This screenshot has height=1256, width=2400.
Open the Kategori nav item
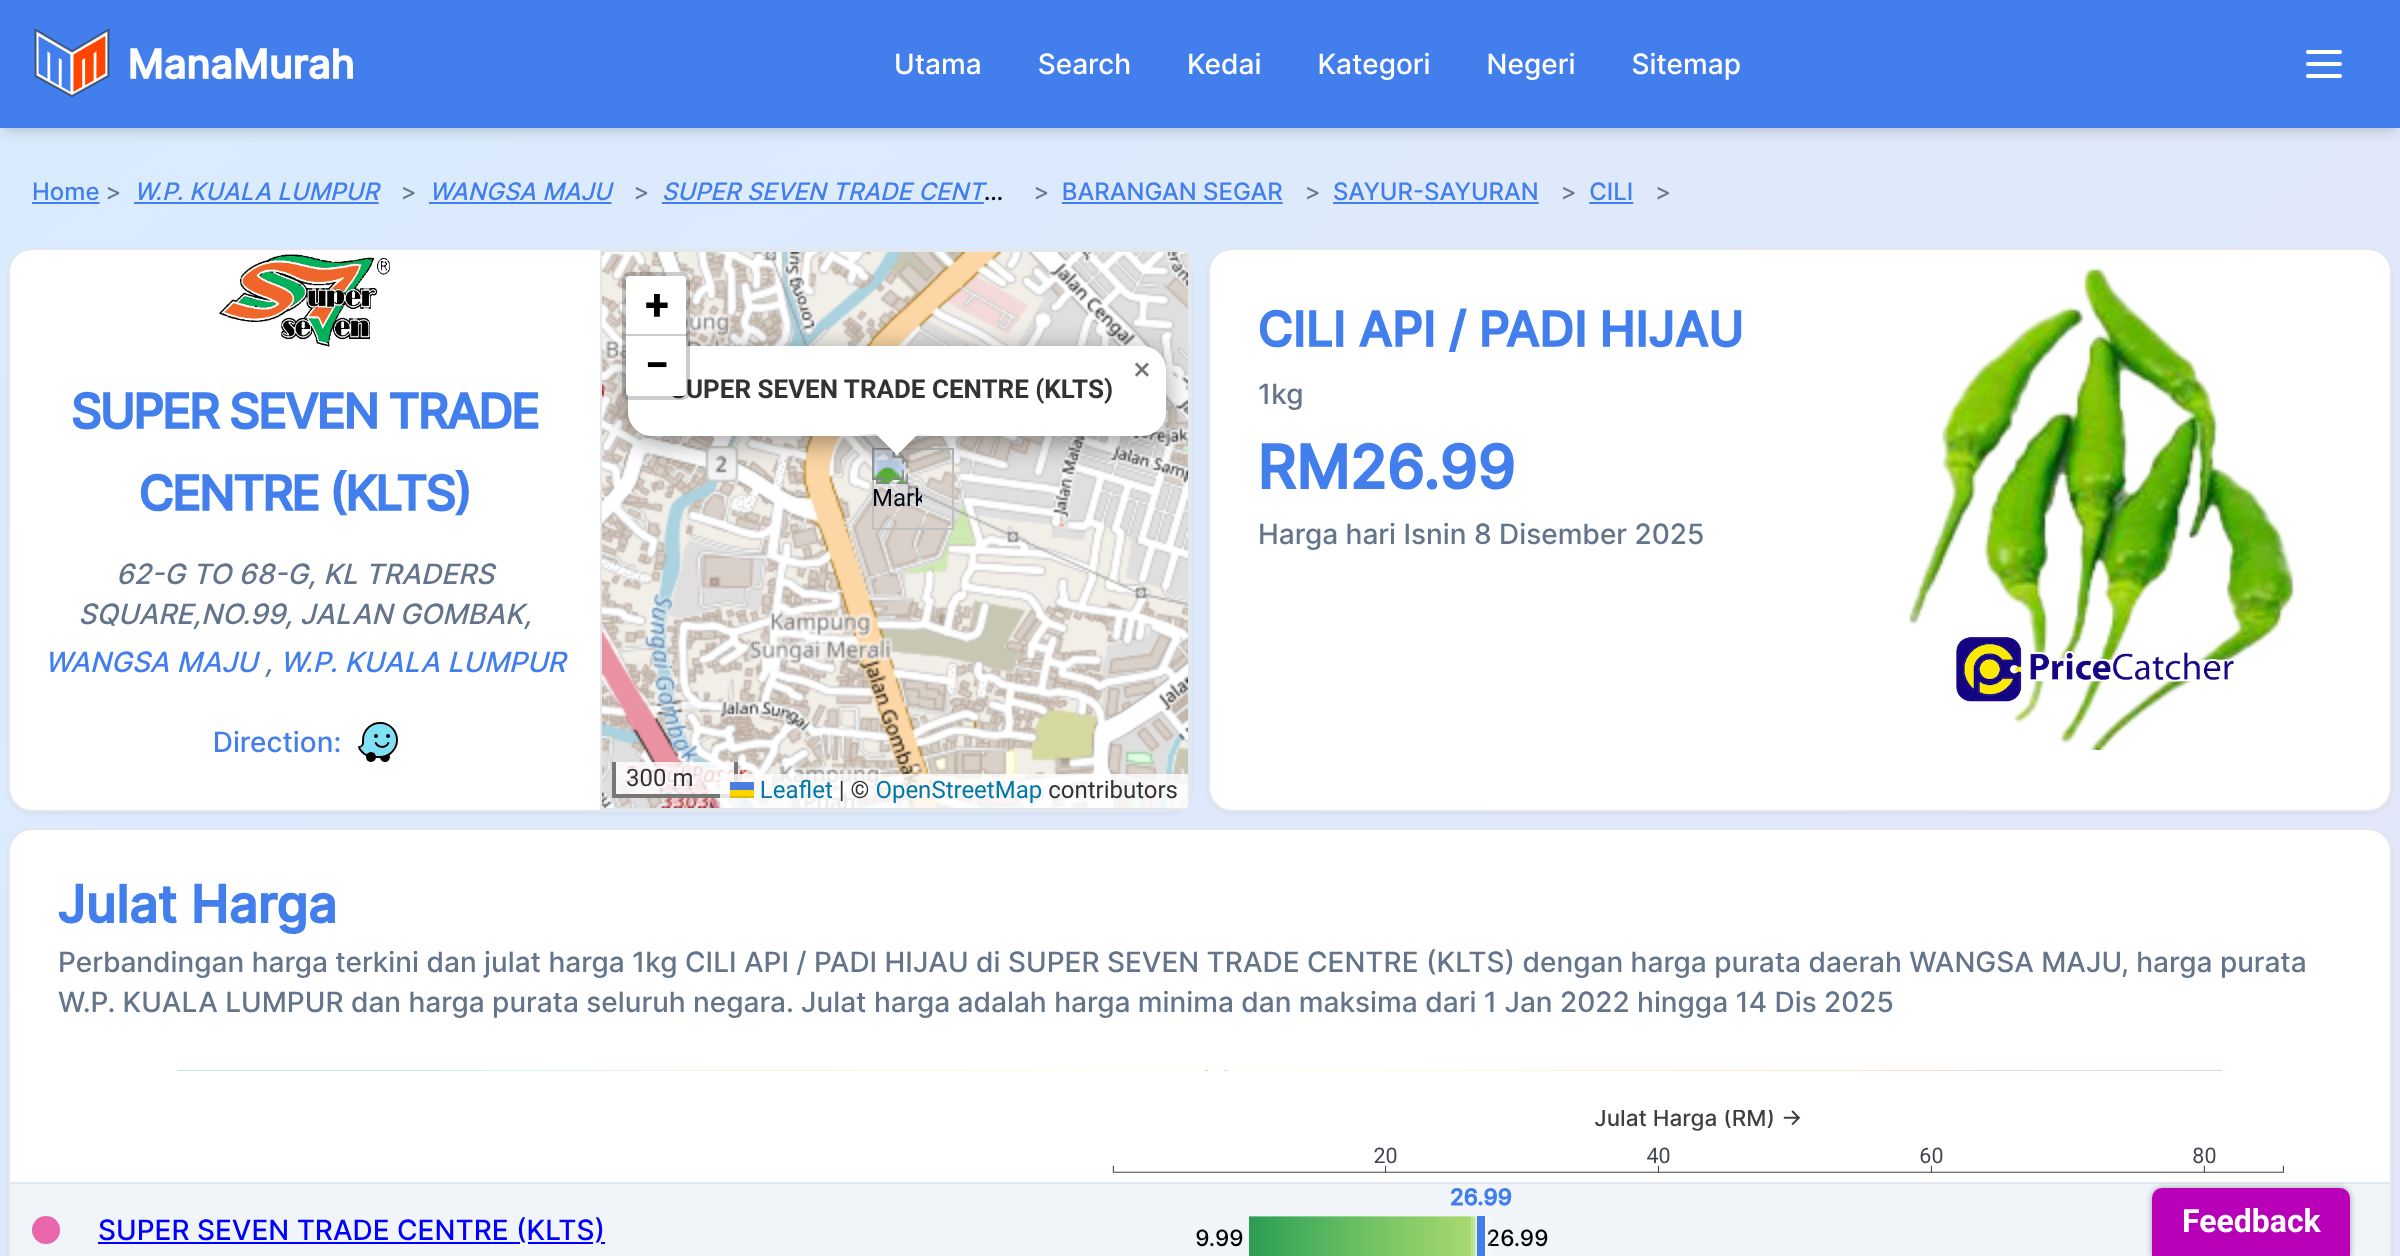point(1373,64)
